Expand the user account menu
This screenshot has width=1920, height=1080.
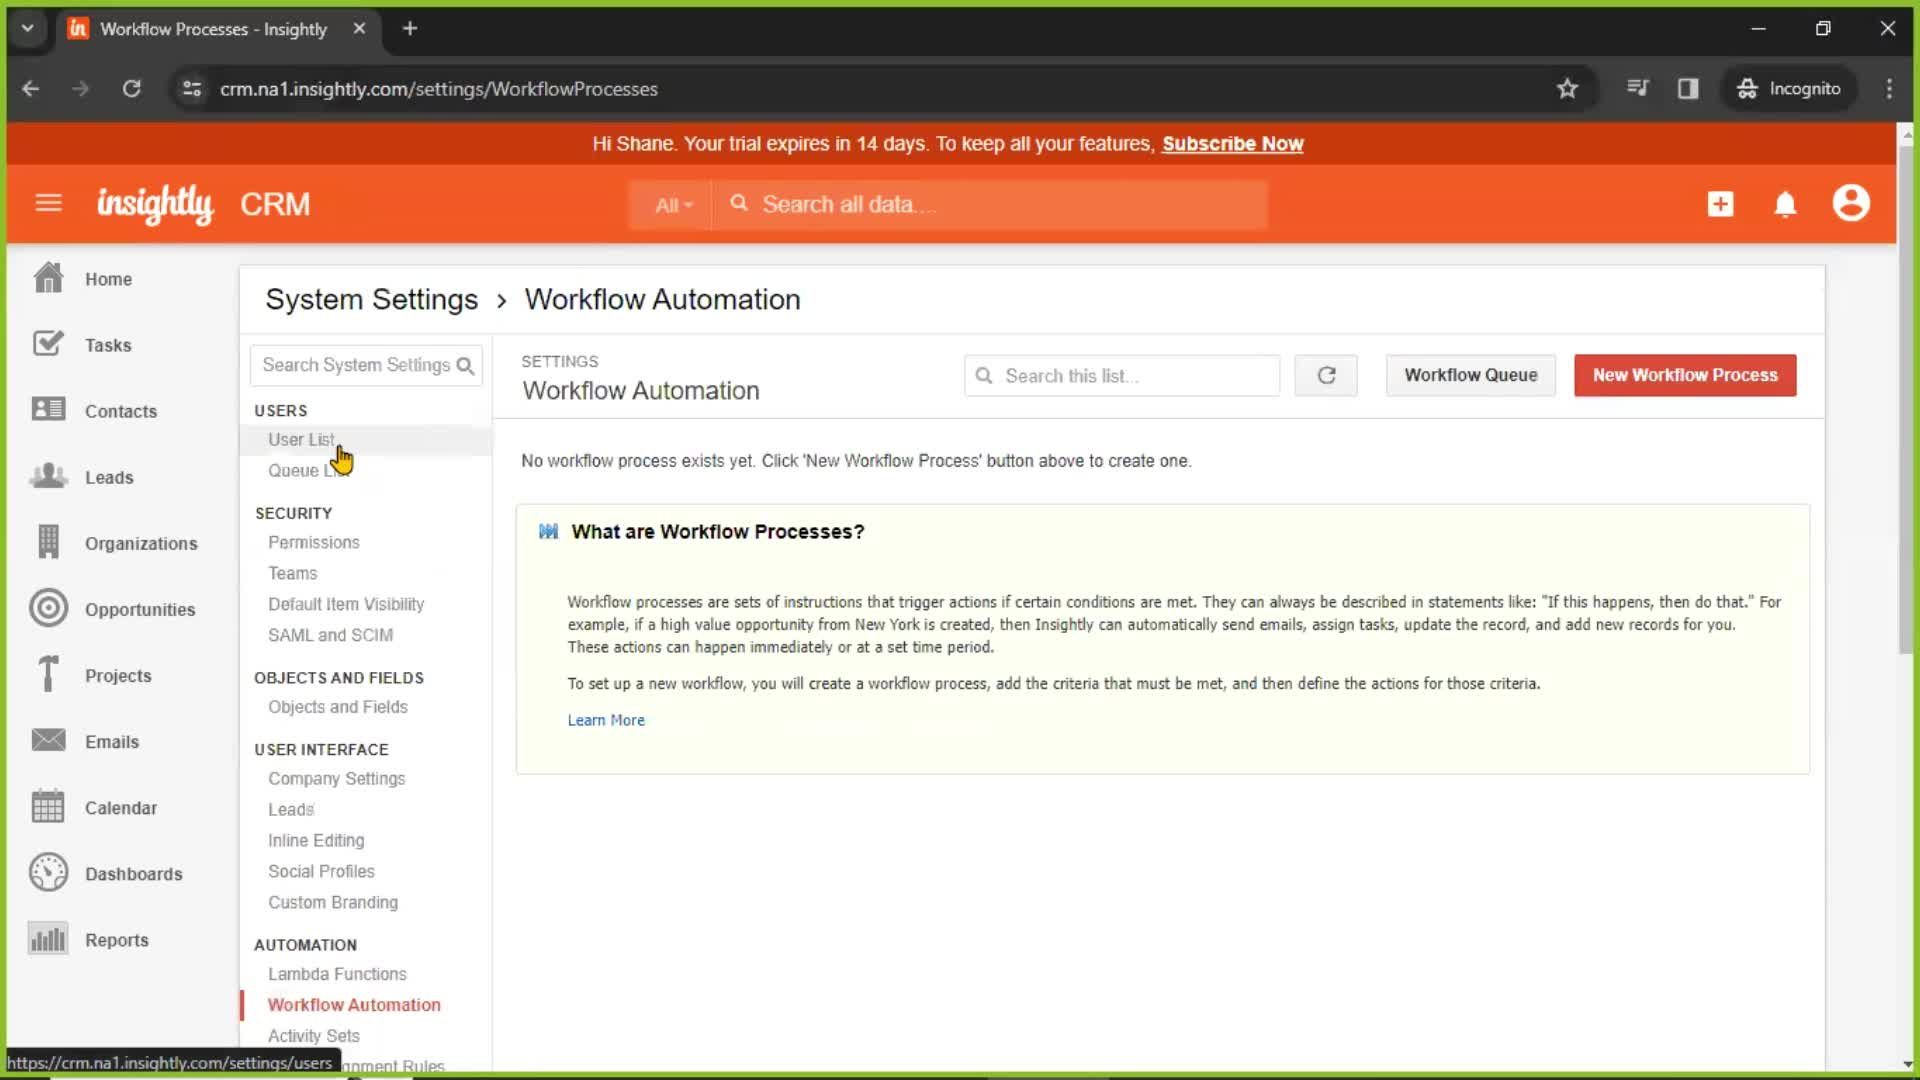tap(1853, 204)
